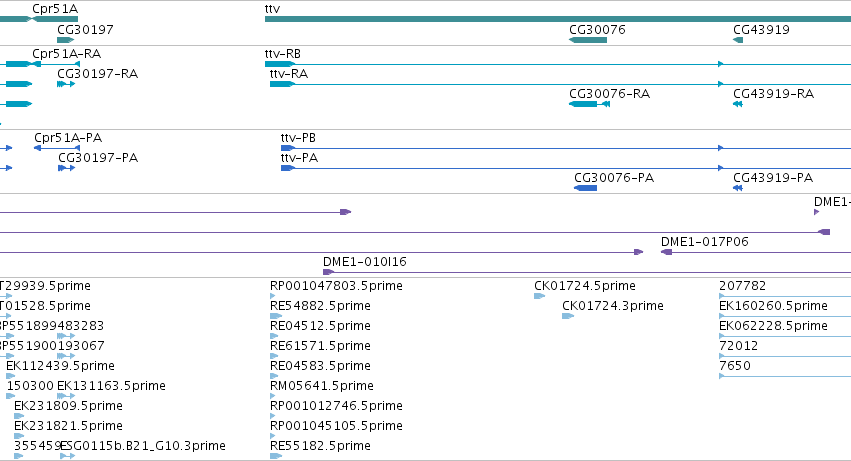
Task: Click the EK160260.5prime EST label
Action: coord(773,306)
